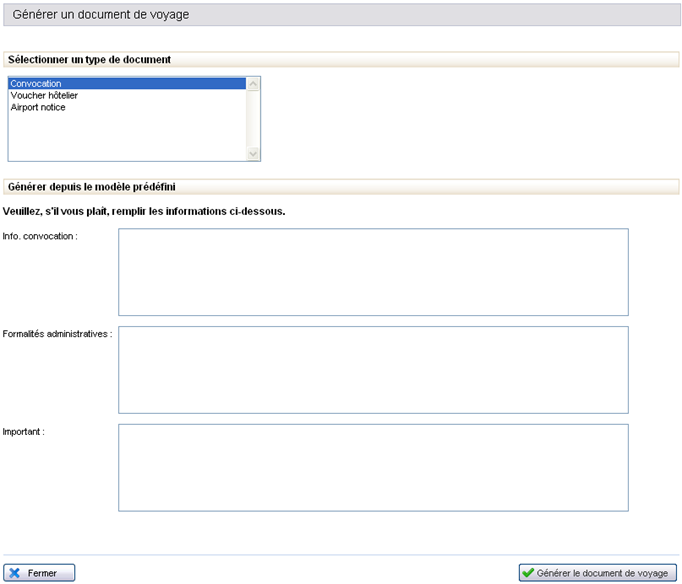Close the form with the Fermer button
The width and height of the screenshot is (682, 584).
[40, 573]
